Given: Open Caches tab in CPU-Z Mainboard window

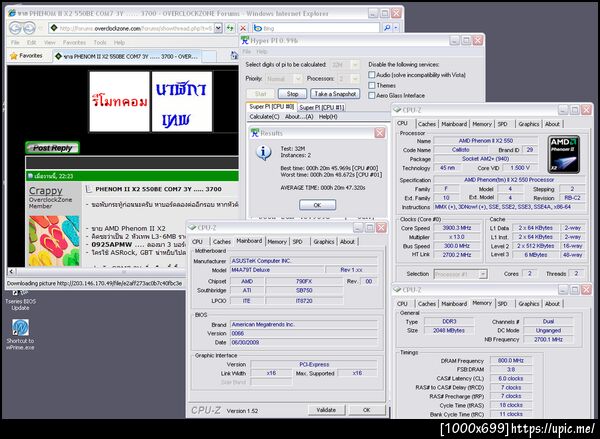Looking at the screenshot, I should pyautogui.click(x=222, y=242).
